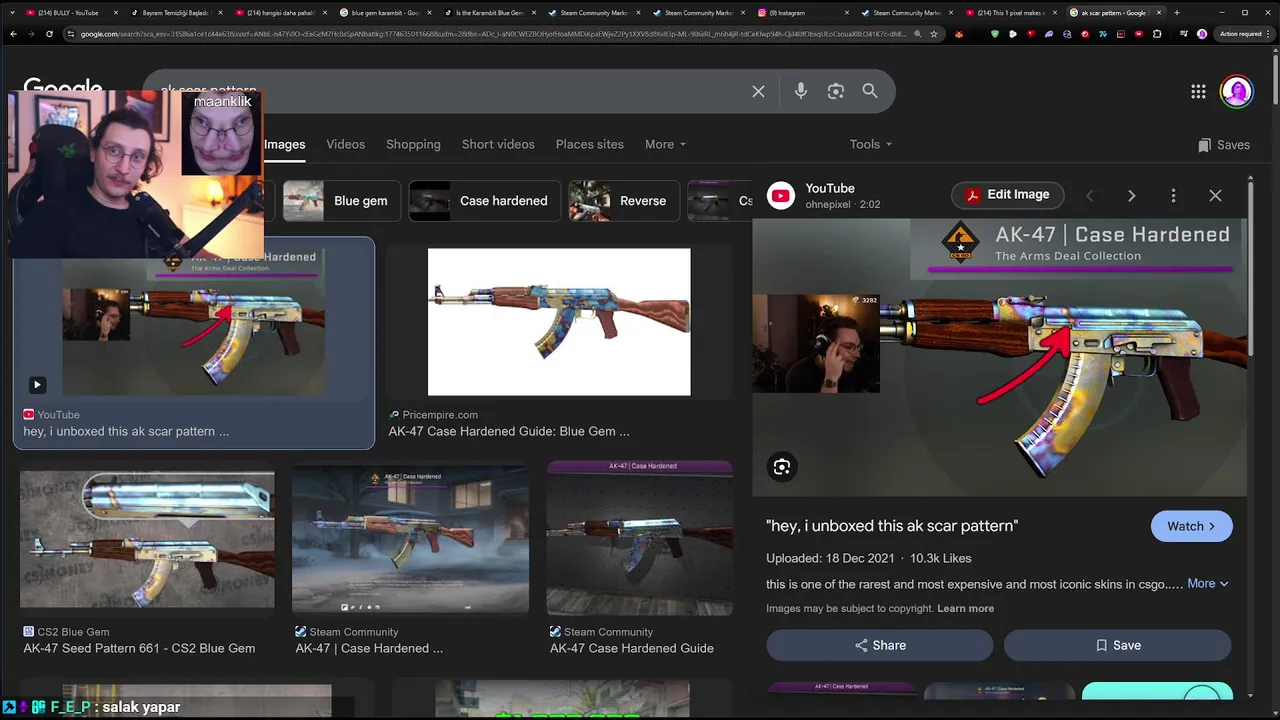
Task: Go to previous image in preview panel
Action: click(1090, 196)
